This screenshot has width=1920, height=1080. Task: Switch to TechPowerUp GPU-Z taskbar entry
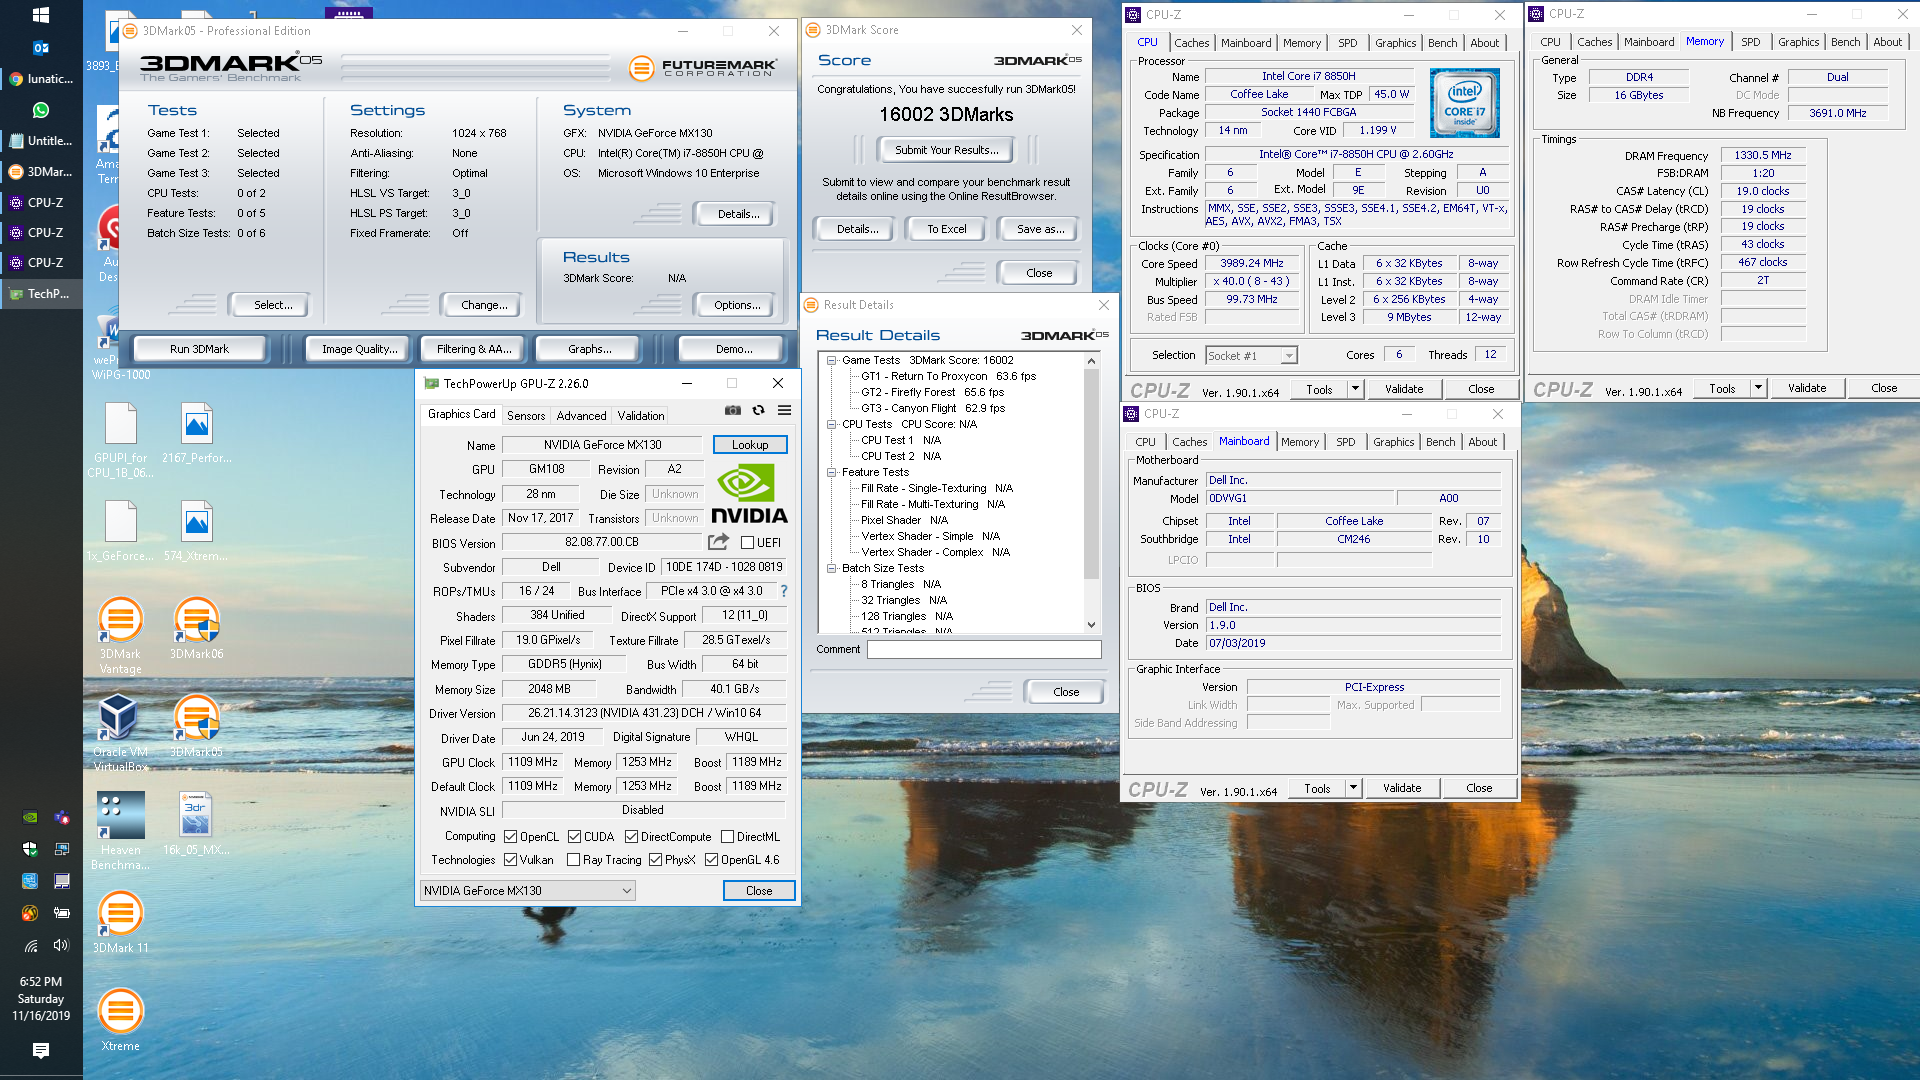(x=41, y=294)
